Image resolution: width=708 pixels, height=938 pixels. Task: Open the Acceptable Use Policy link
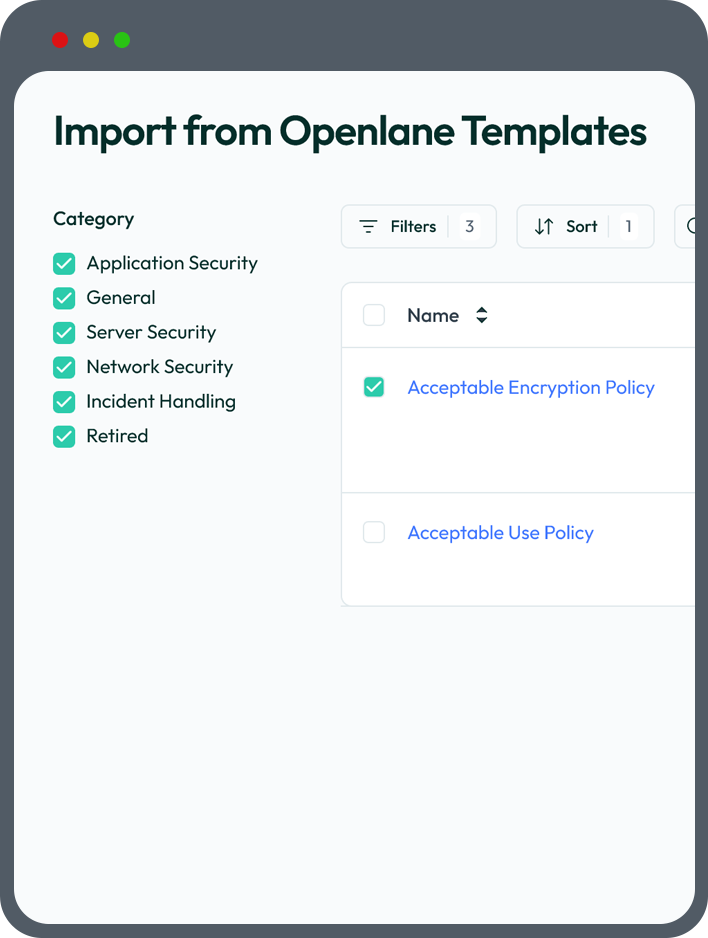(x=501, y=533)
